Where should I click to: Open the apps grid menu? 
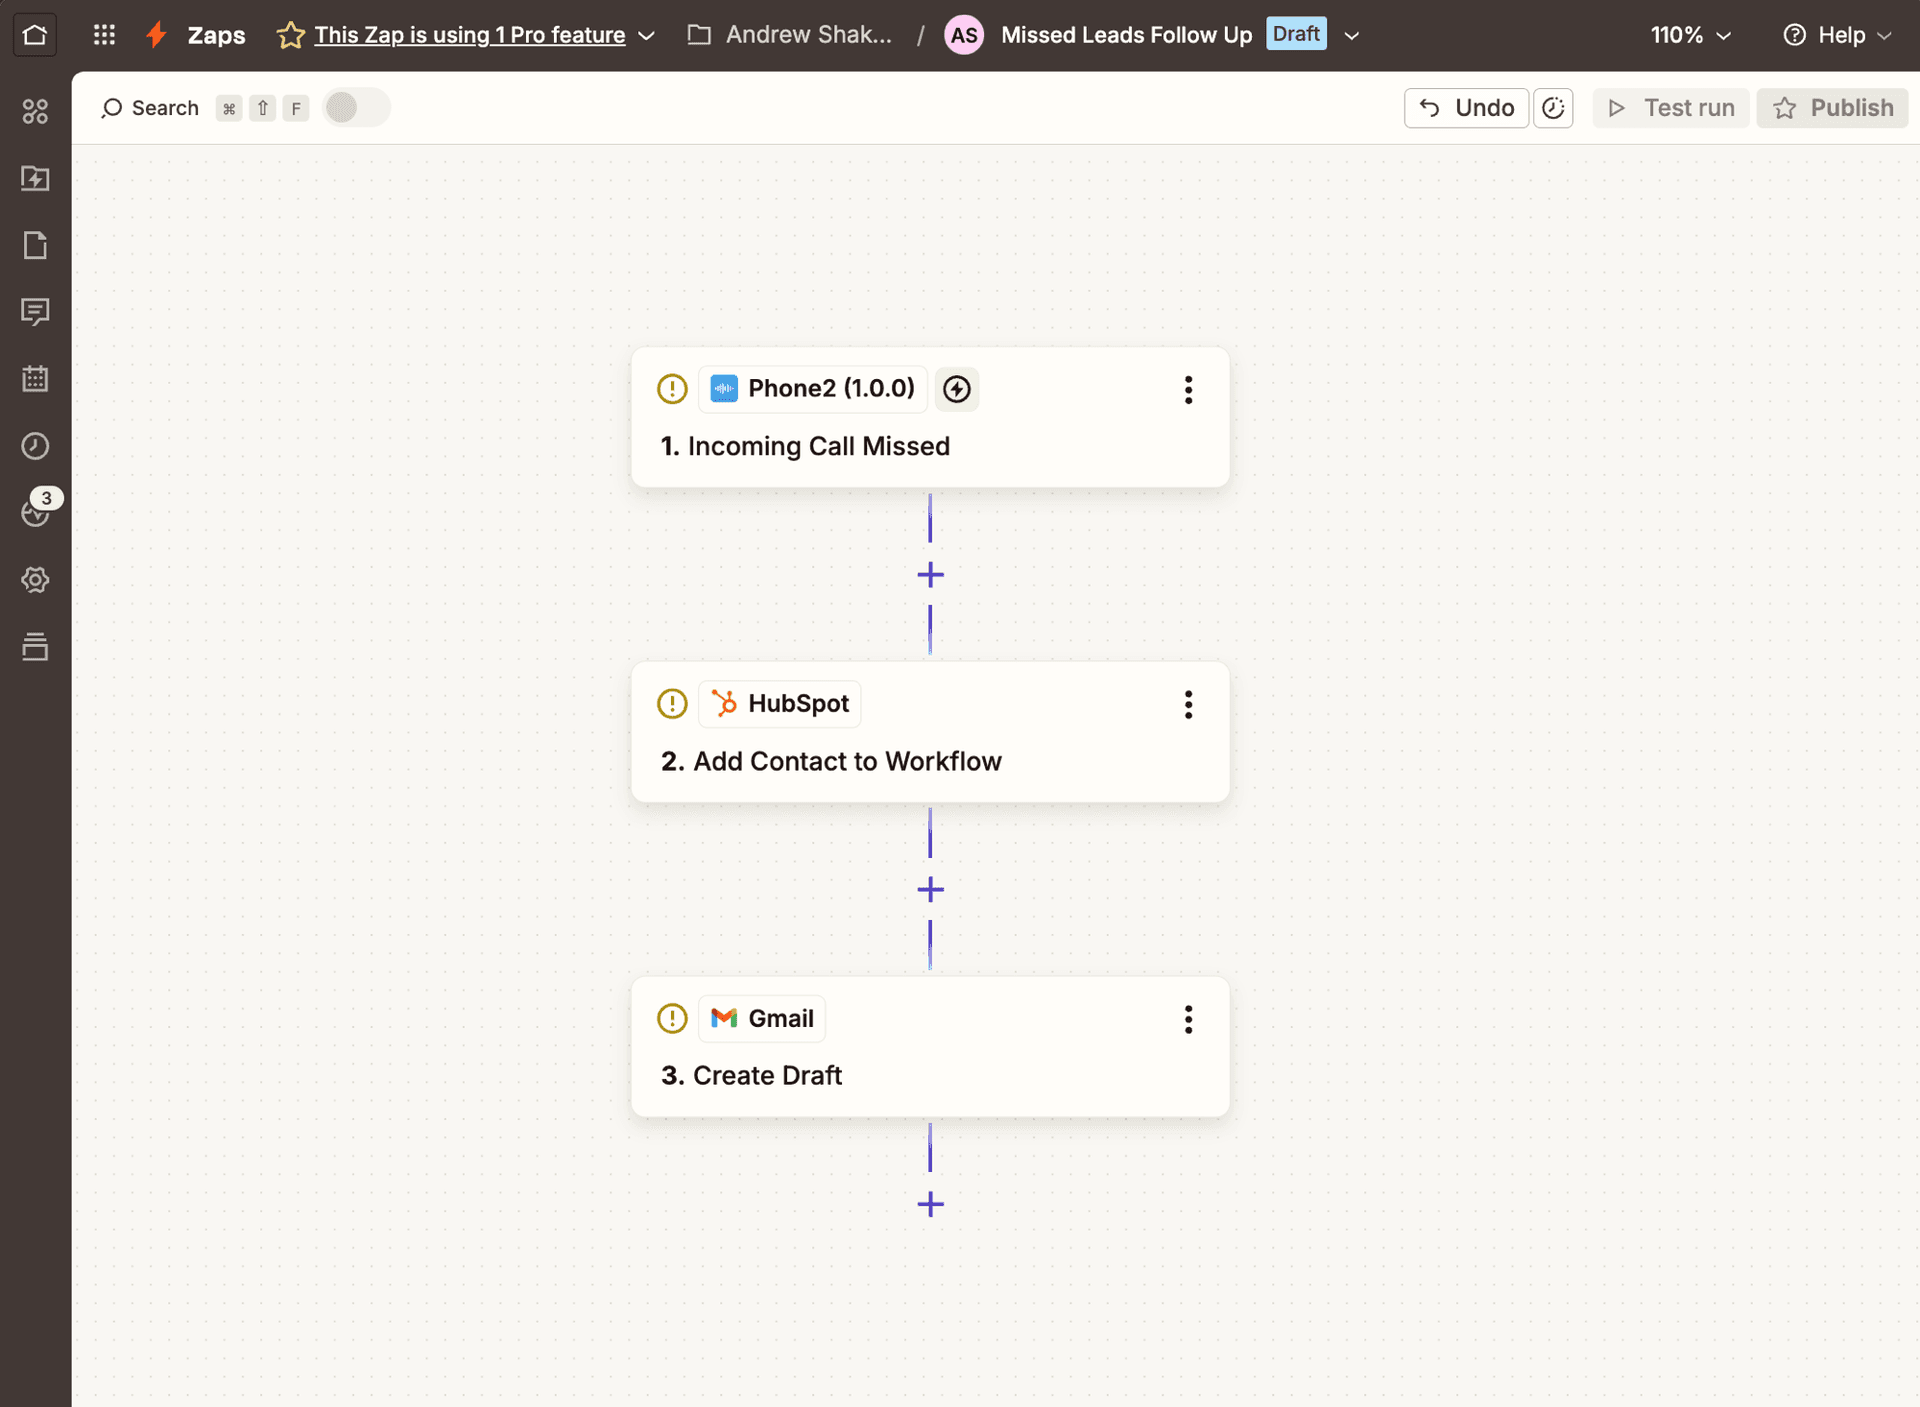click(104, 35)
